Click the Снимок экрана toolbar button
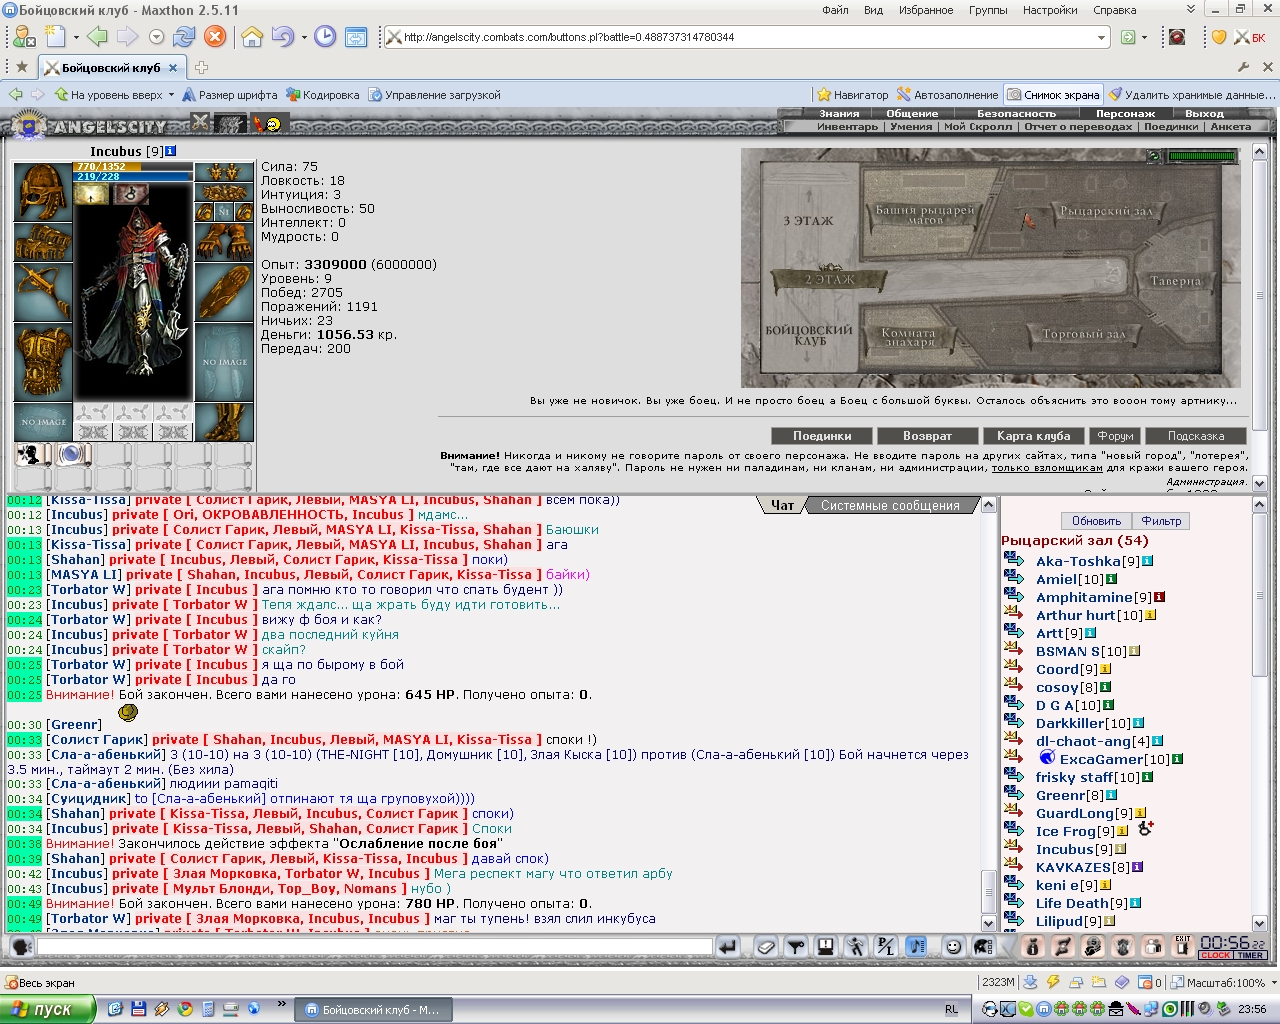This screenshot has width=1280, height=1024. tap(1053, 95)
